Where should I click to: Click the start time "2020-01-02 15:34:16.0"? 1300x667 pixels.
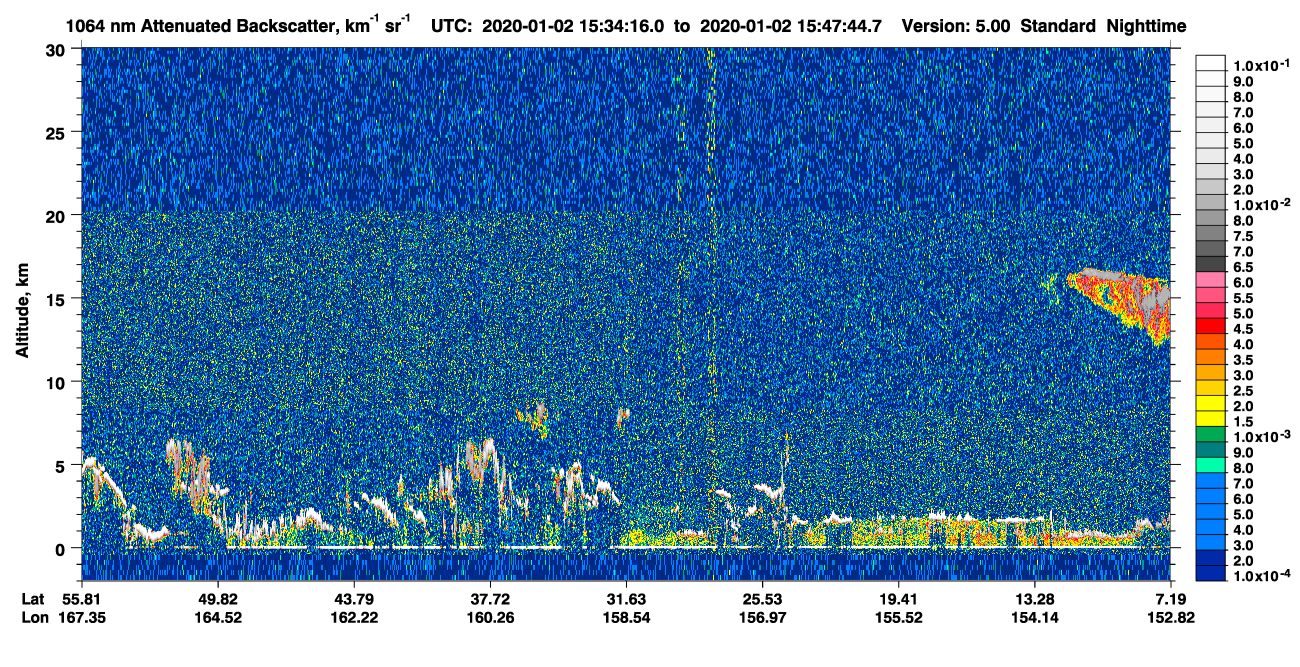574,25
